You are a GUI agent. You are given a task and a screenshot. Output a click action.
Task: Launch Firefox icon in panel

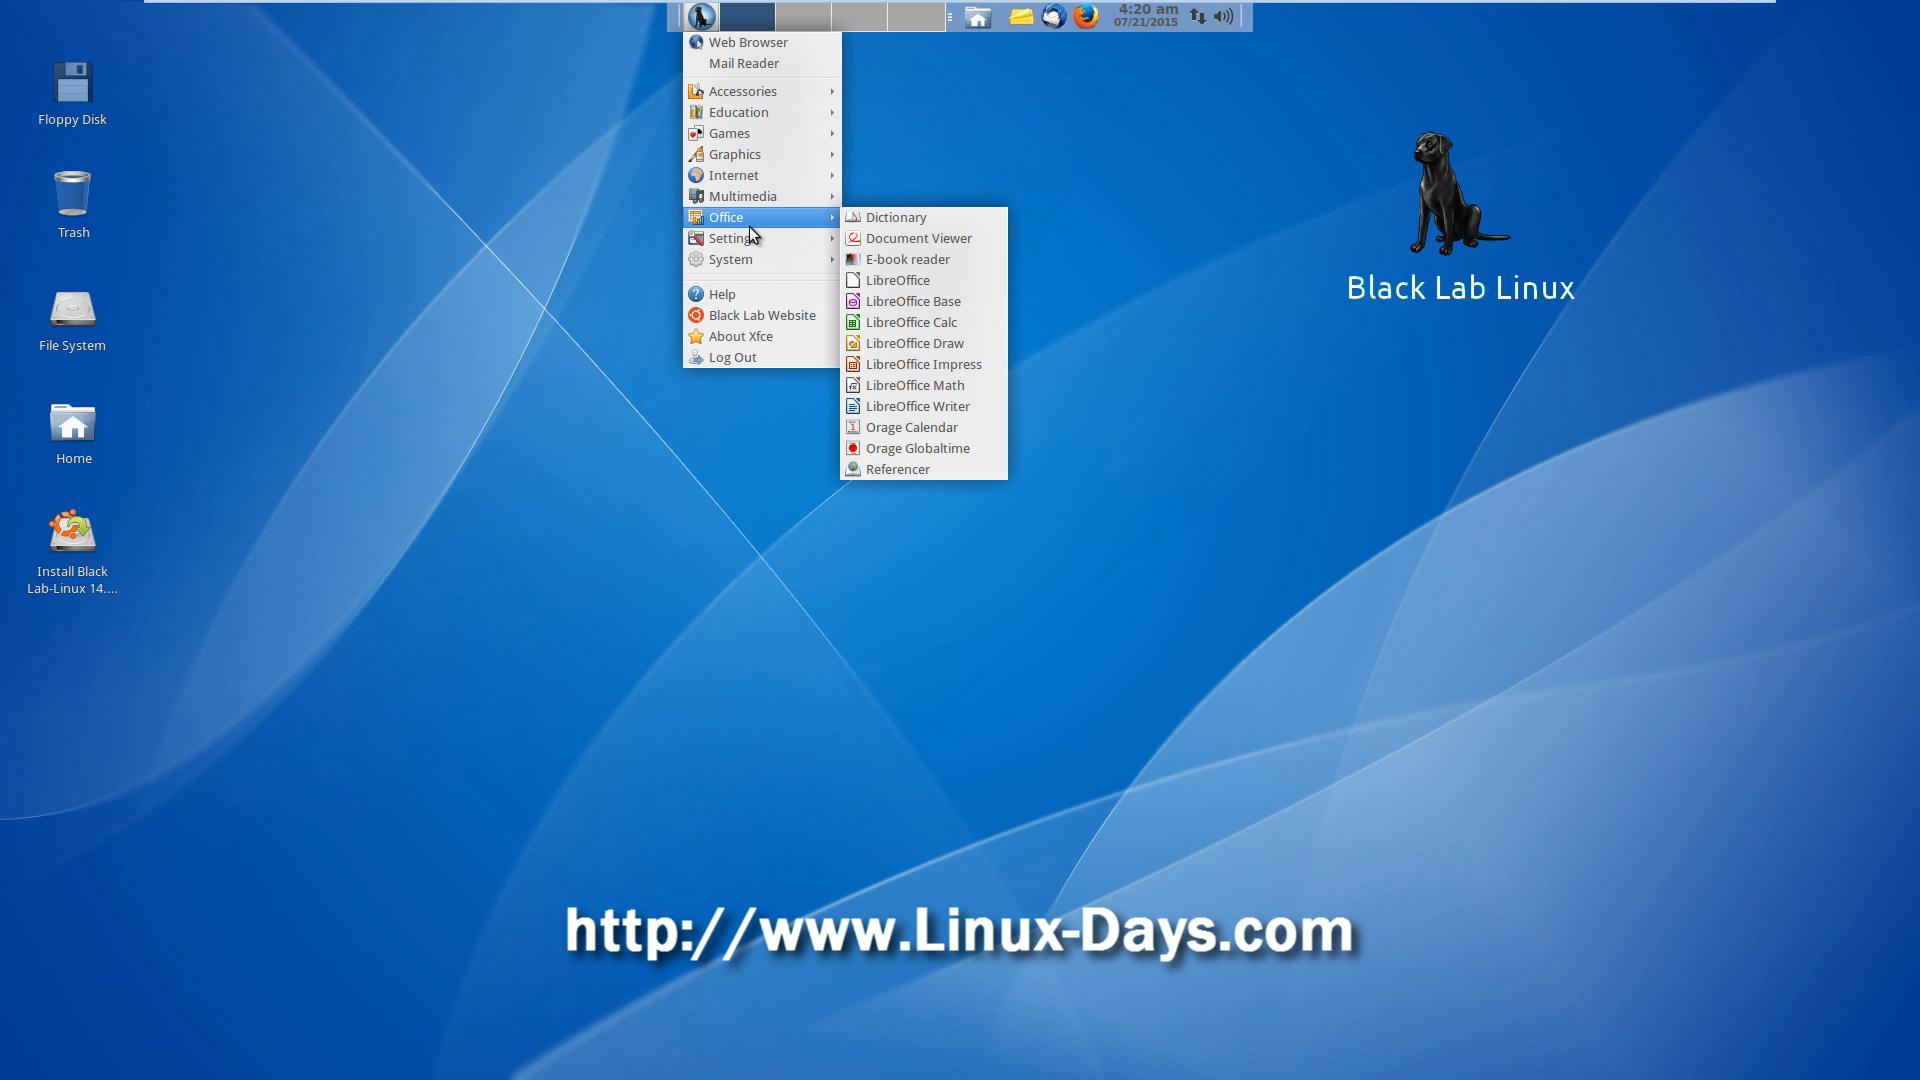tap(1085, 16)
